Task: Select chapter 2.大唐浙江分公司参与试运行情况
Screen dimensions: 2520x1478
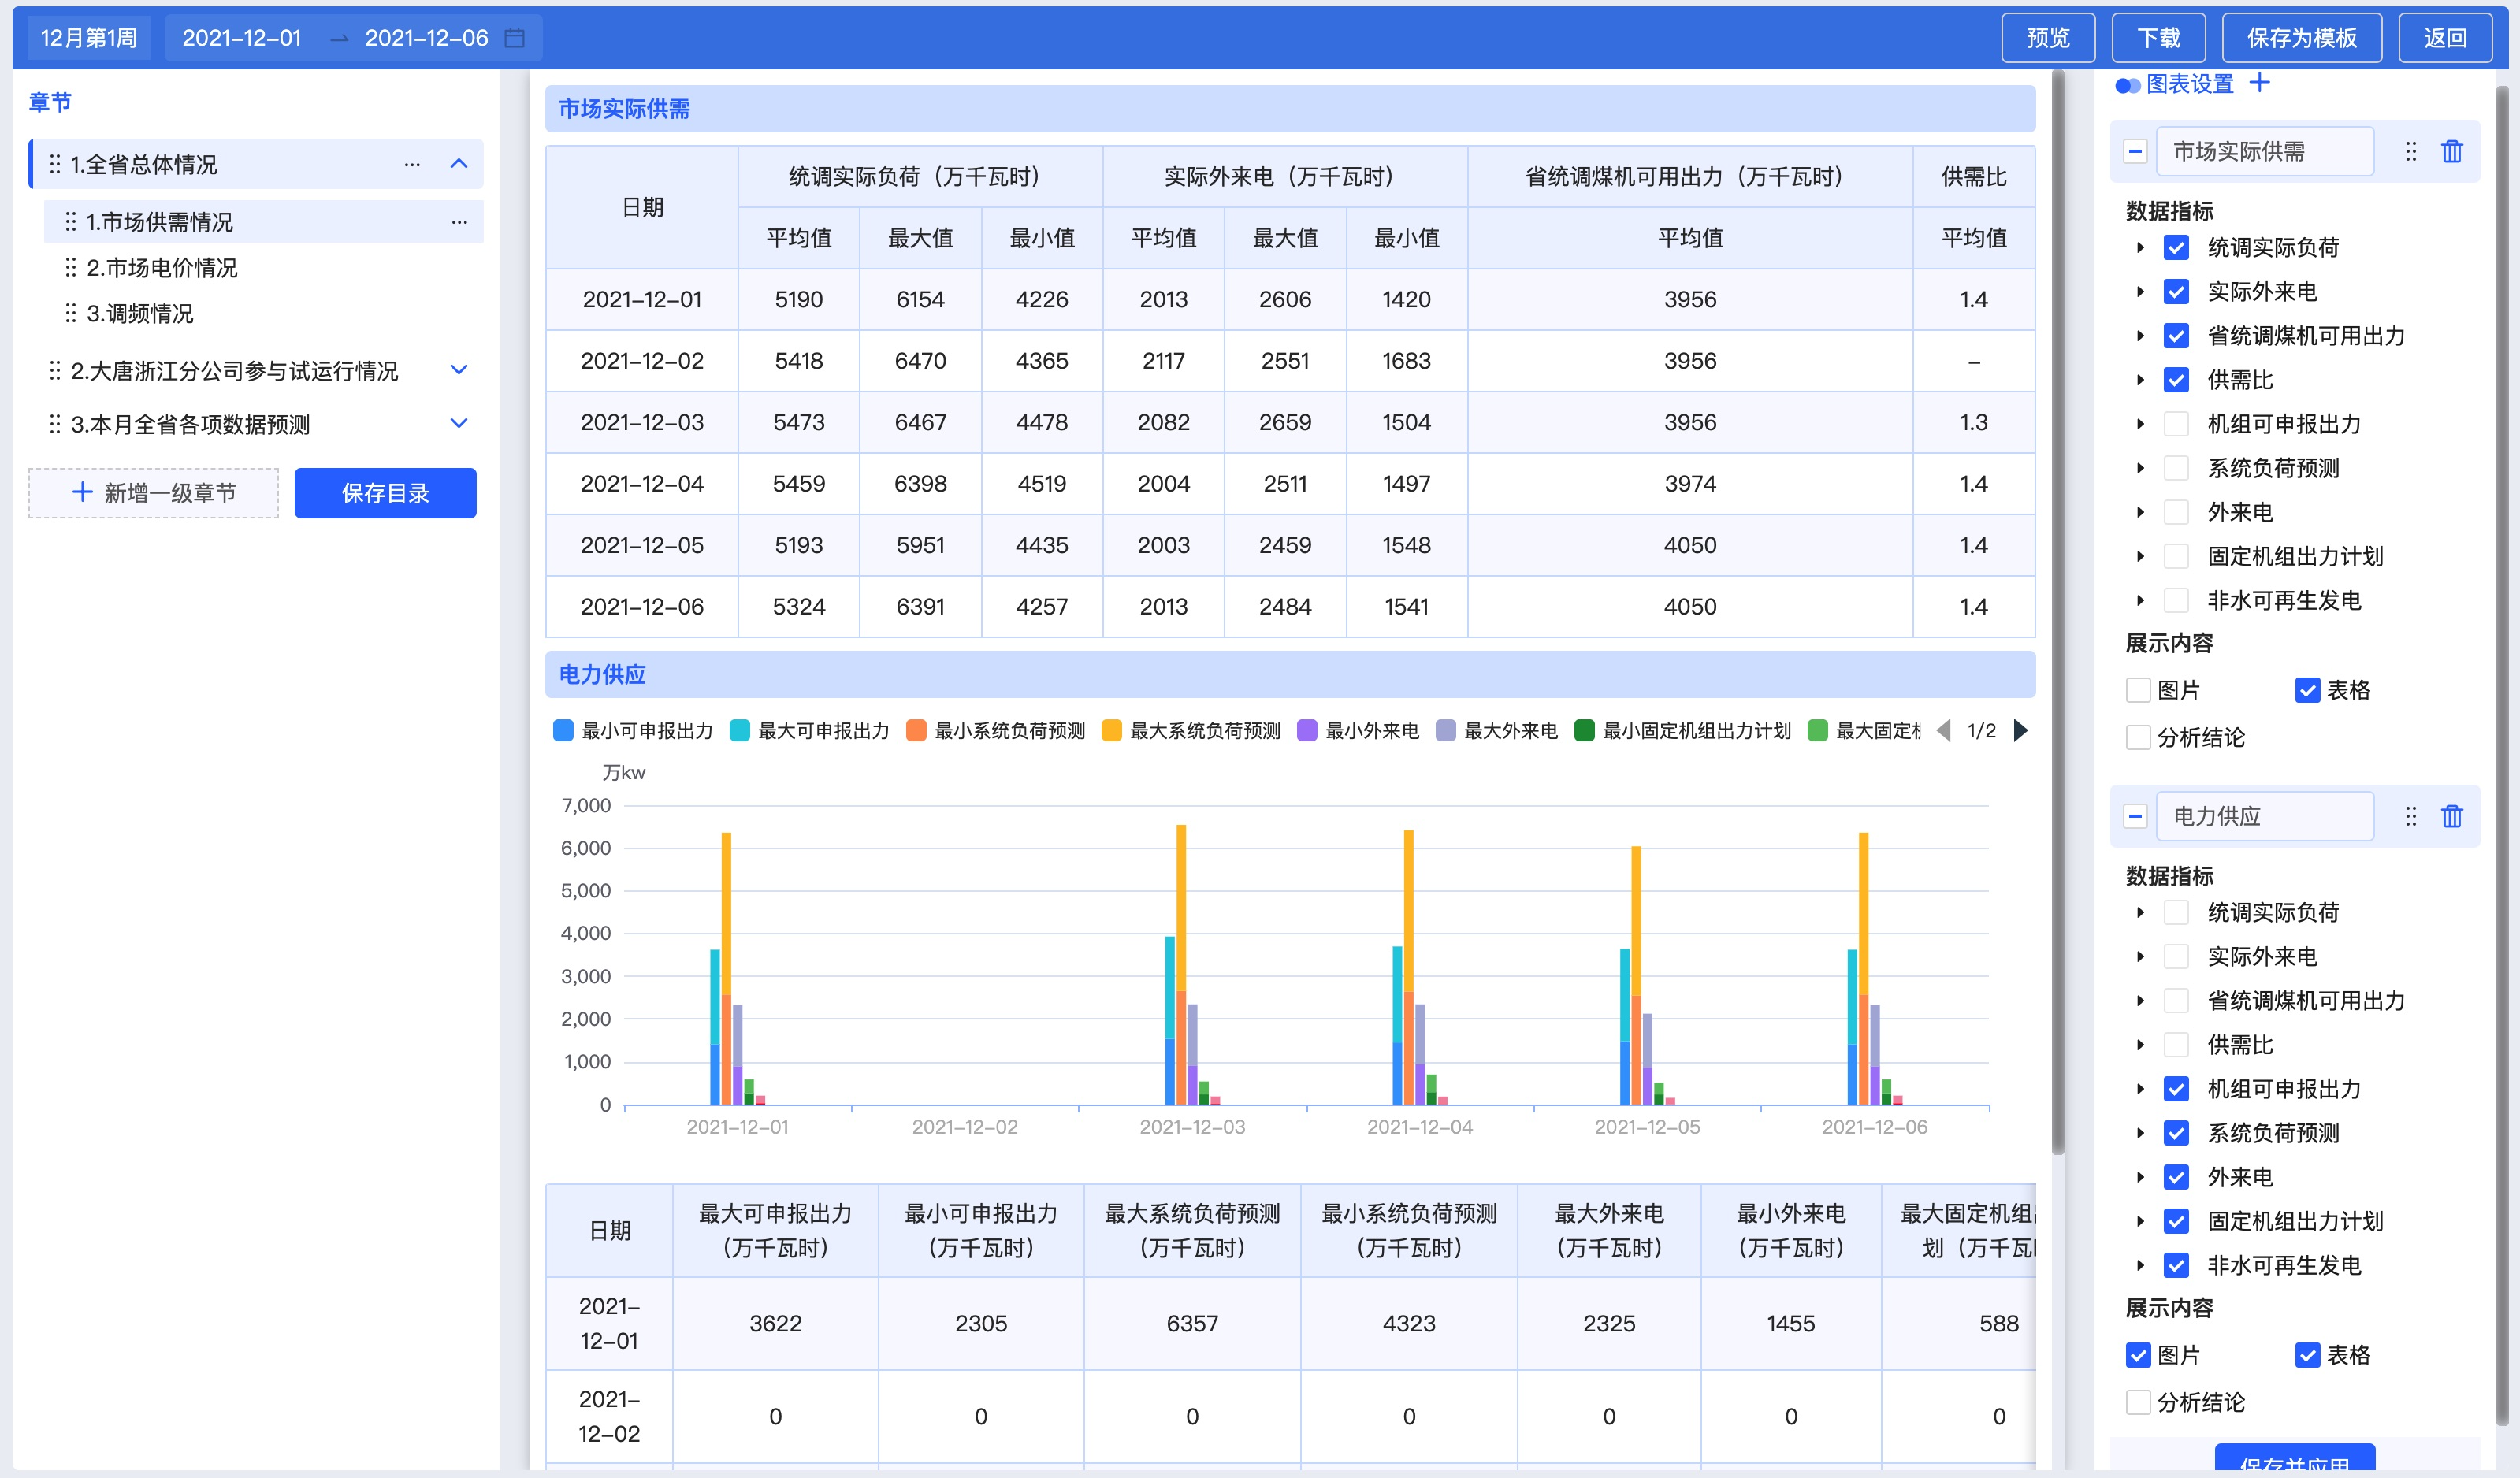Action: pos(234,371)
